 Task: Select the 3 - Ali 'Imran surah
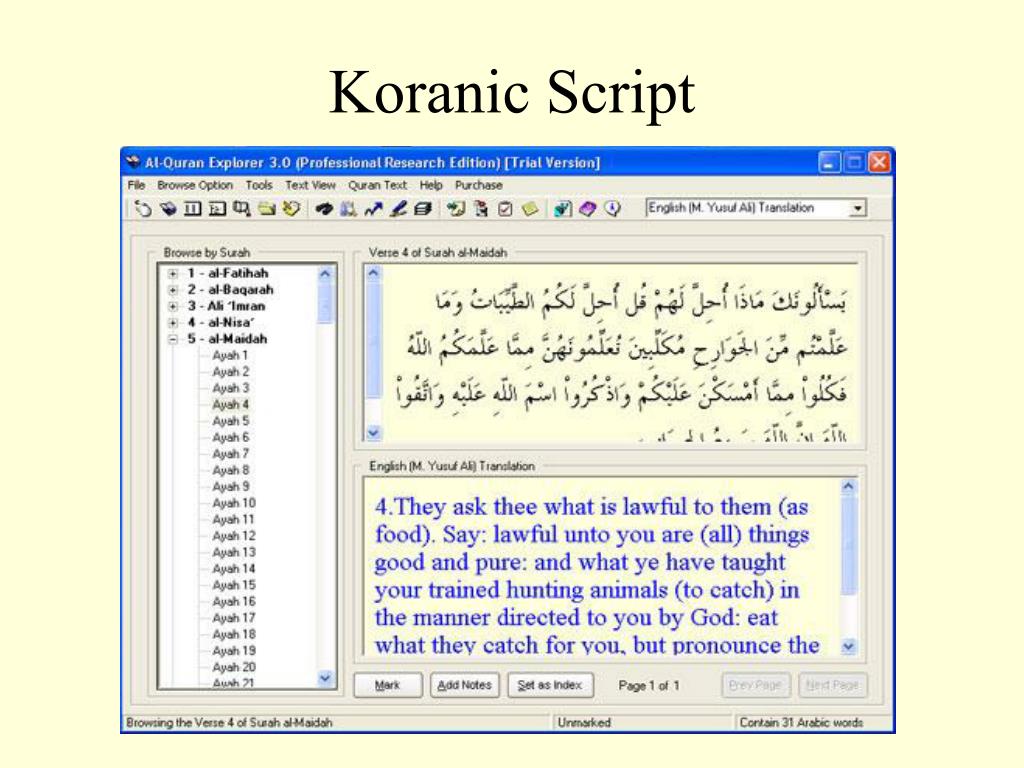pos(227,306)
